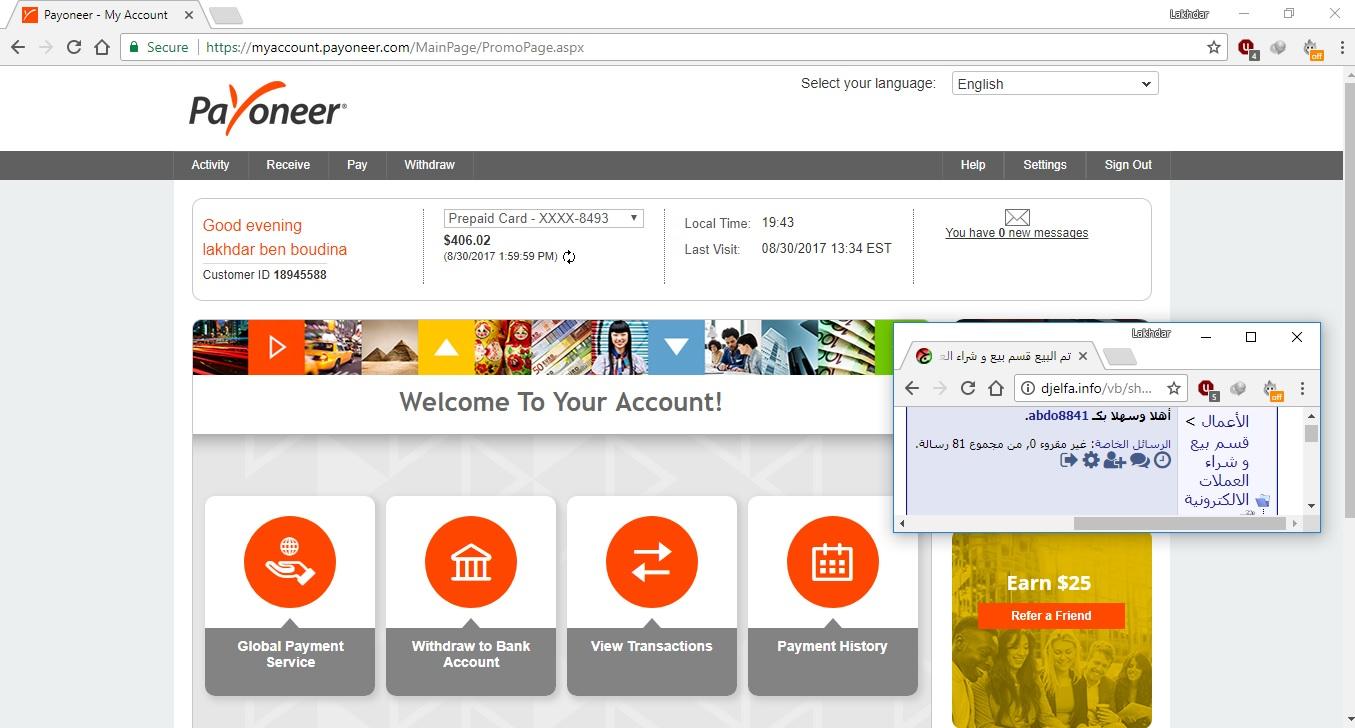Open the Activity menu

tap(210, 165)
